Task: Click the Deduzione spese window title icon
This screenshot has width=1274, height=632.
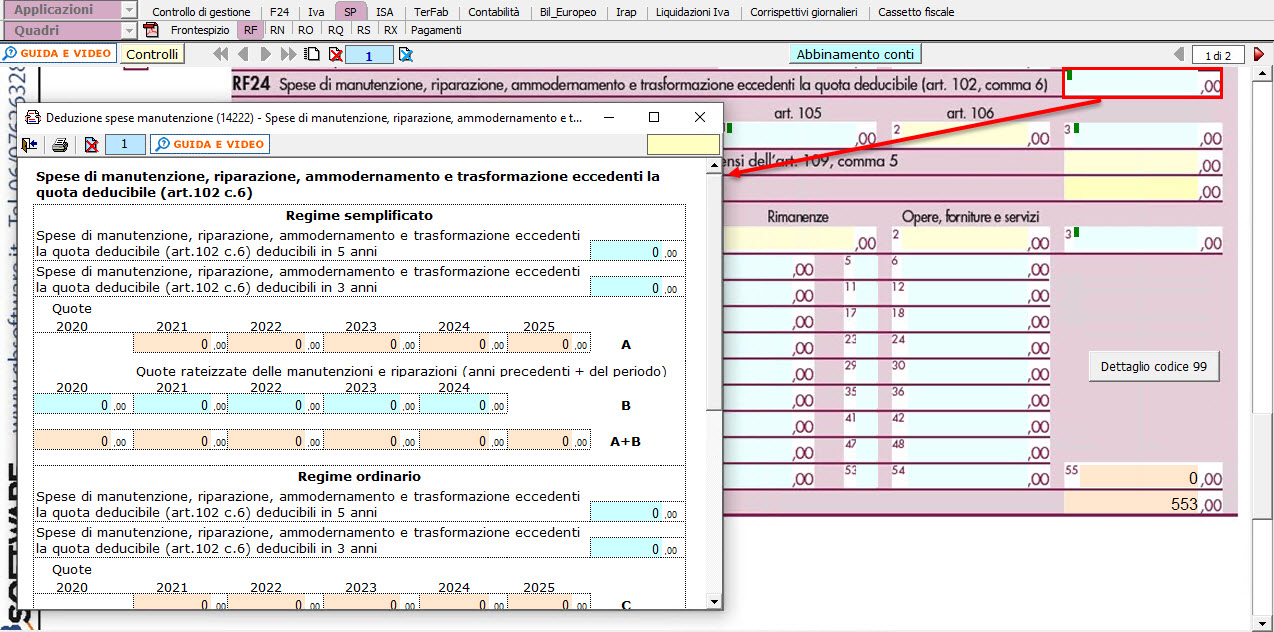Action: pos(33,117)
